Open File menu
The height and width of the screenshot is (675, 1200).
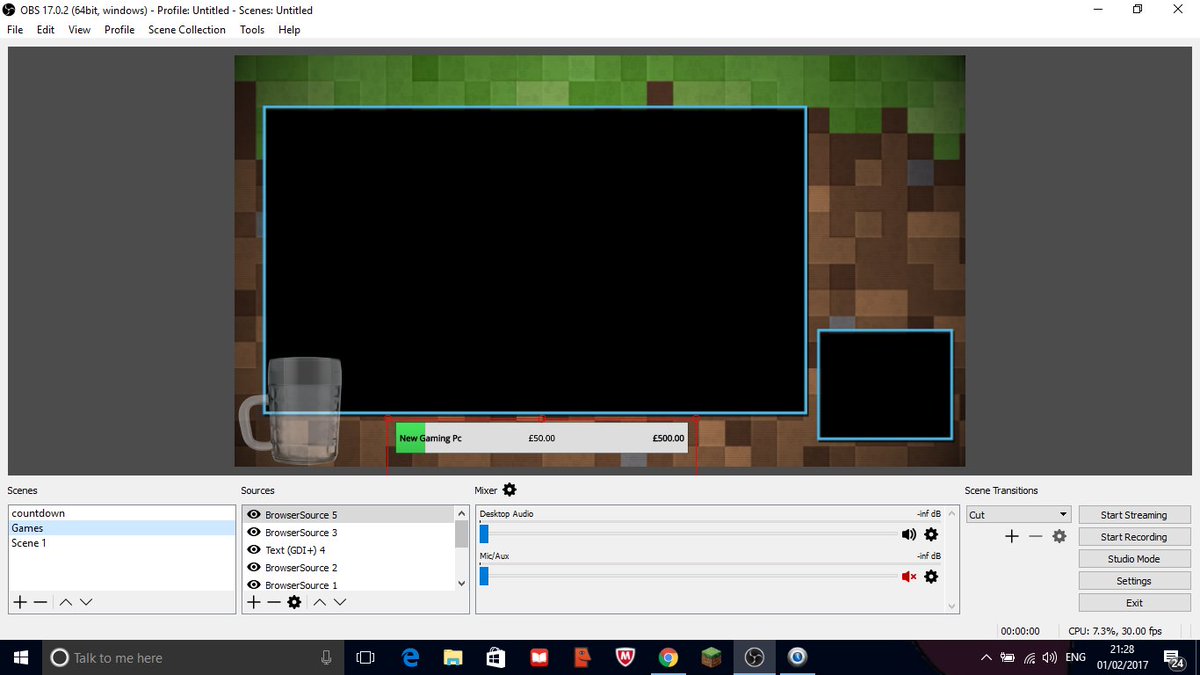coord(15,30)
